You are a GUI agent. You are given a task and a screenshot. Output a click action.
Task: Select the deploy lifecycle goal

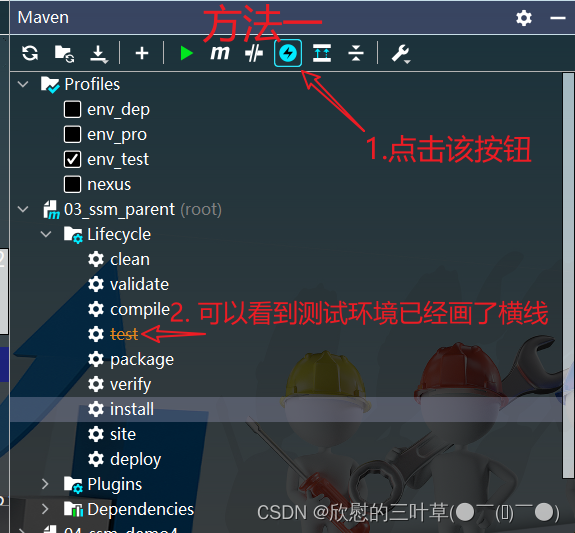click(x=135, y=460)
